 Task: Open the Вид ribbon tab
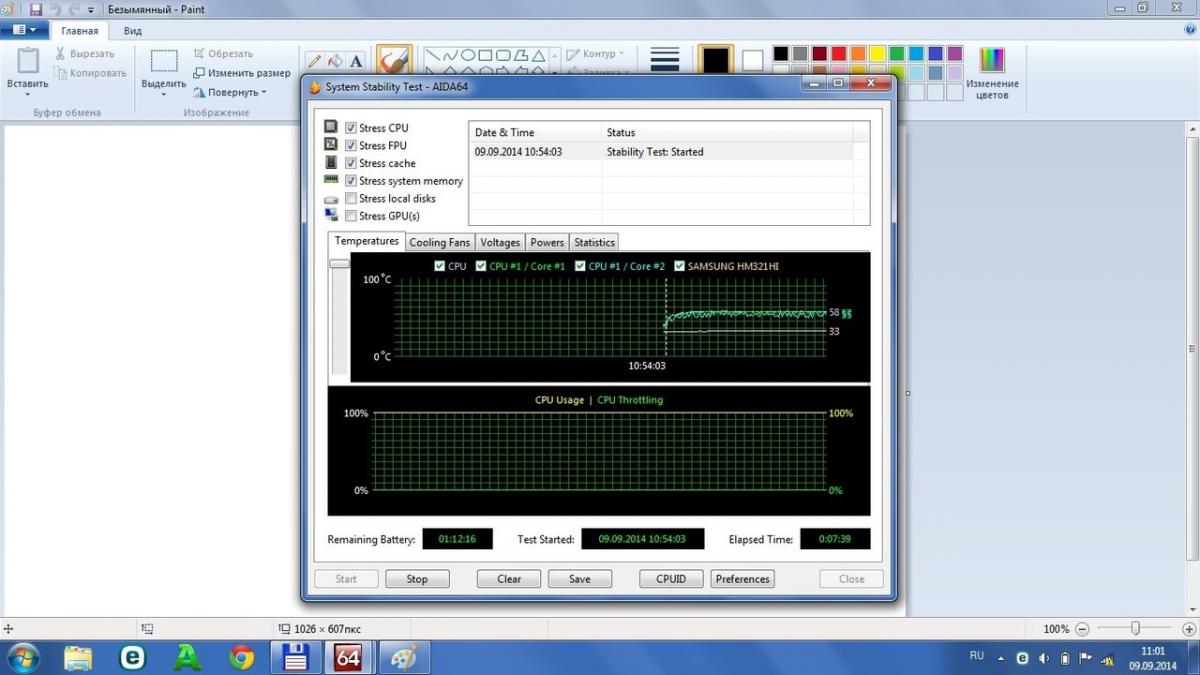133,31
